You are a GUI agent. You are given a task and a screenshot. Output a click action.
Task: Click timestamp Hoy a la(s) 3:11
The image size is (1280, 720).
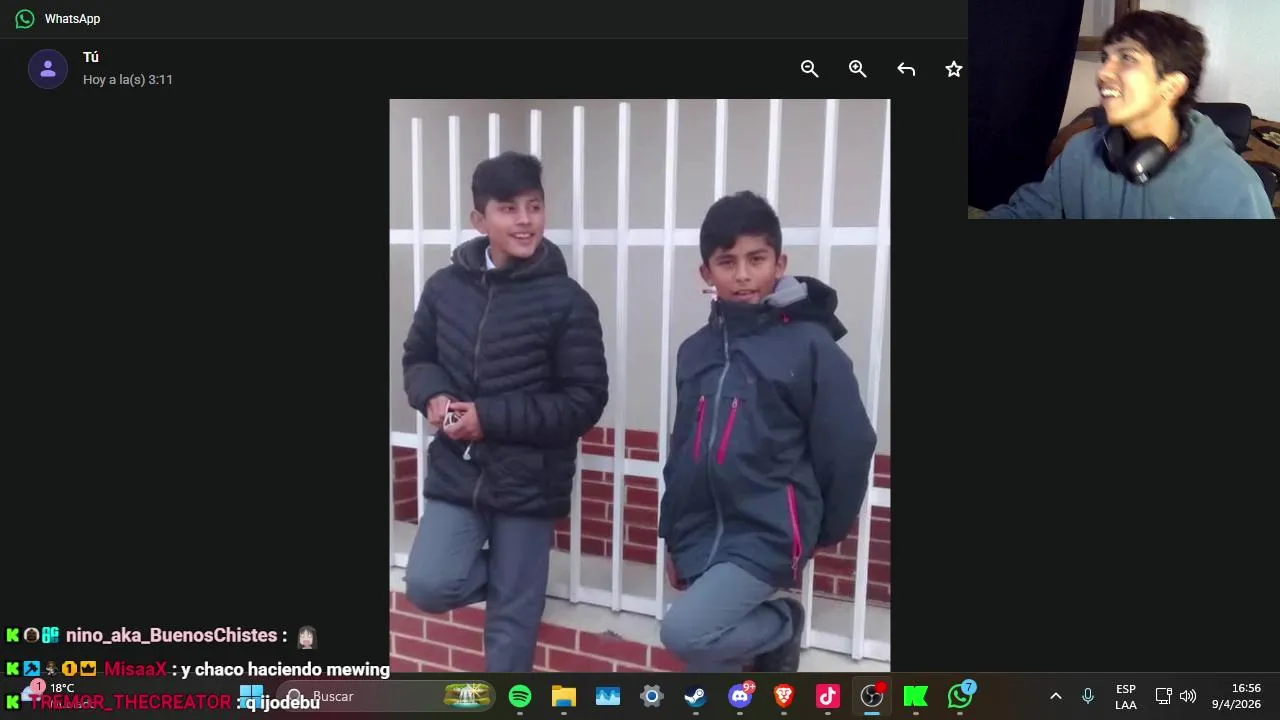[128, 80]
